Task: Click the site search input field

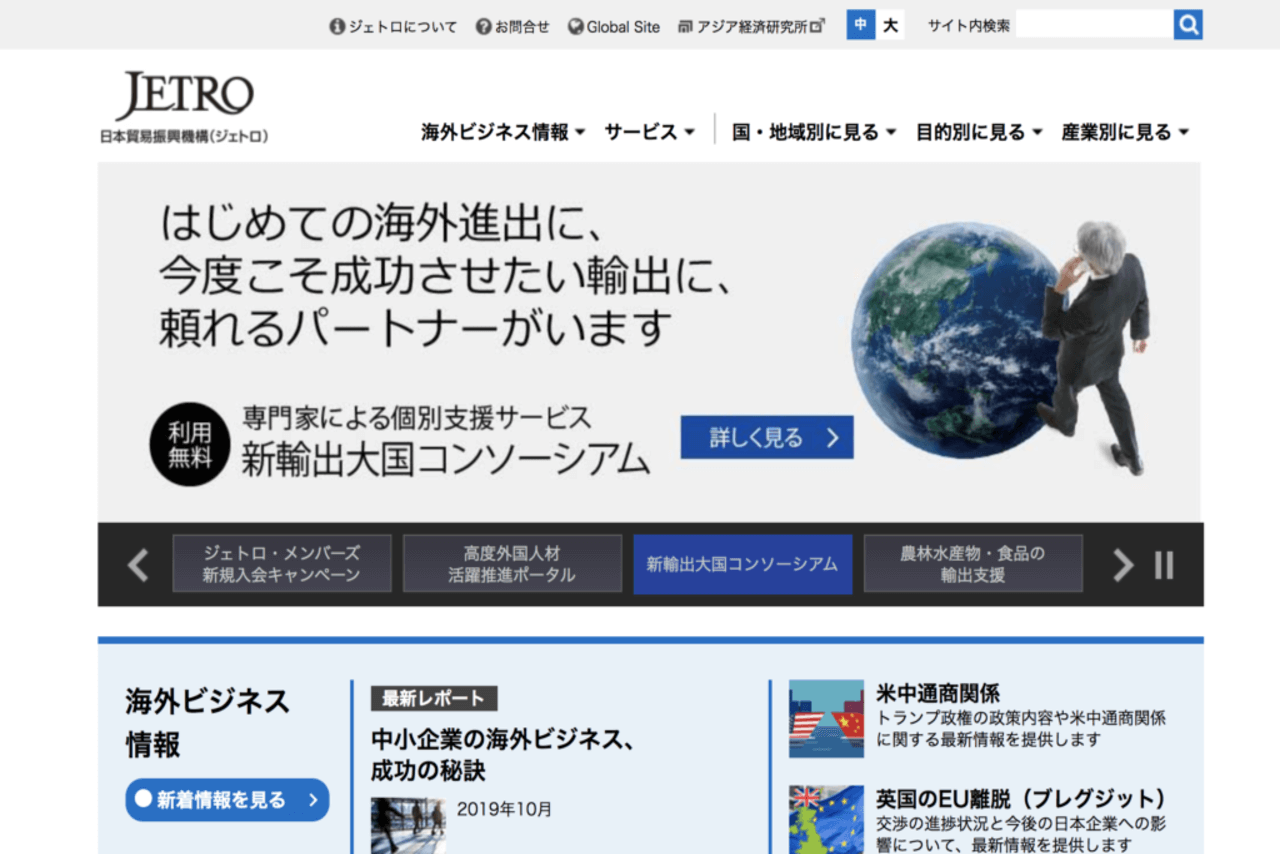Action: point(1095,25)
